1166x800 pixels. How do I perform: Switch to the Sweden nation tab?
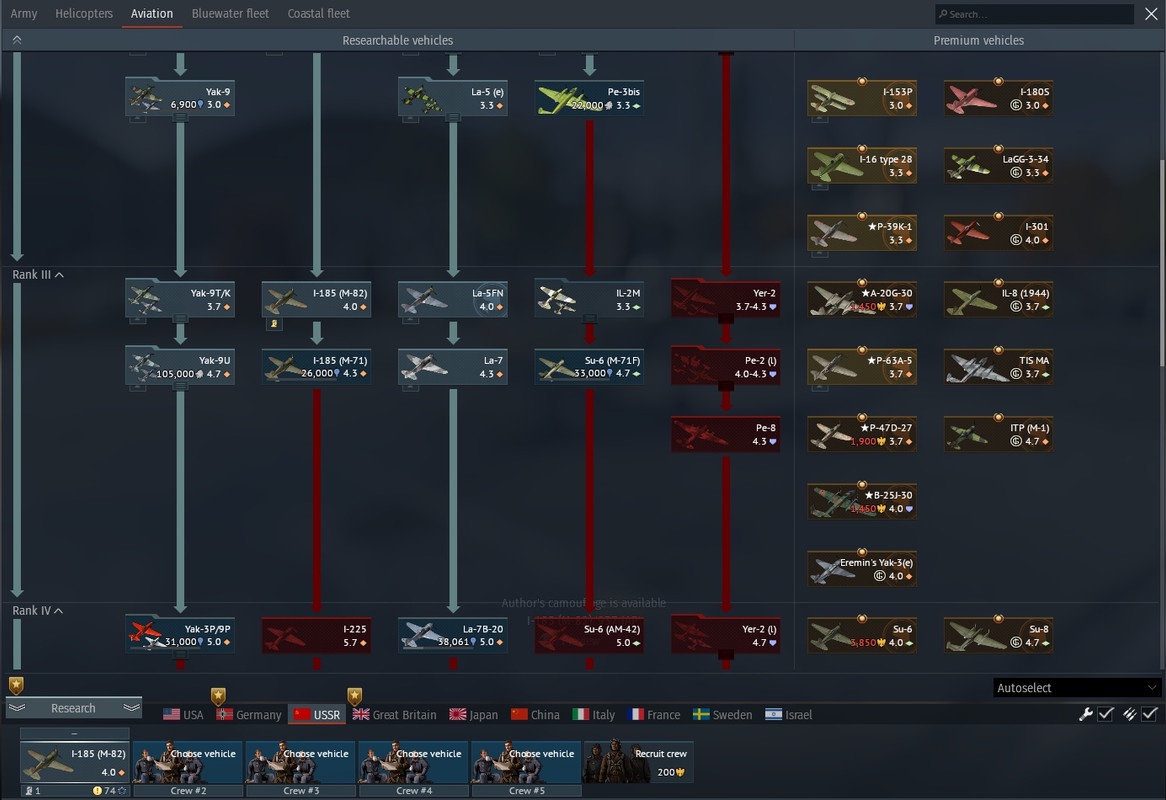[722, 714]
